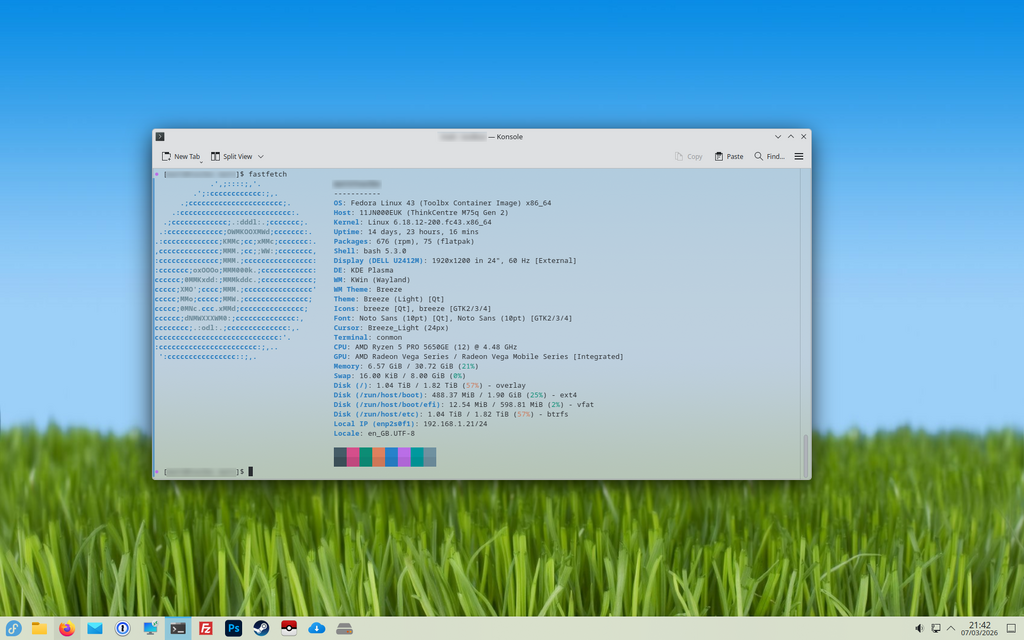The image size is (1024, 640).
Task: Select the Konsole terminal taskbar entry
Action: coord(178,628)
